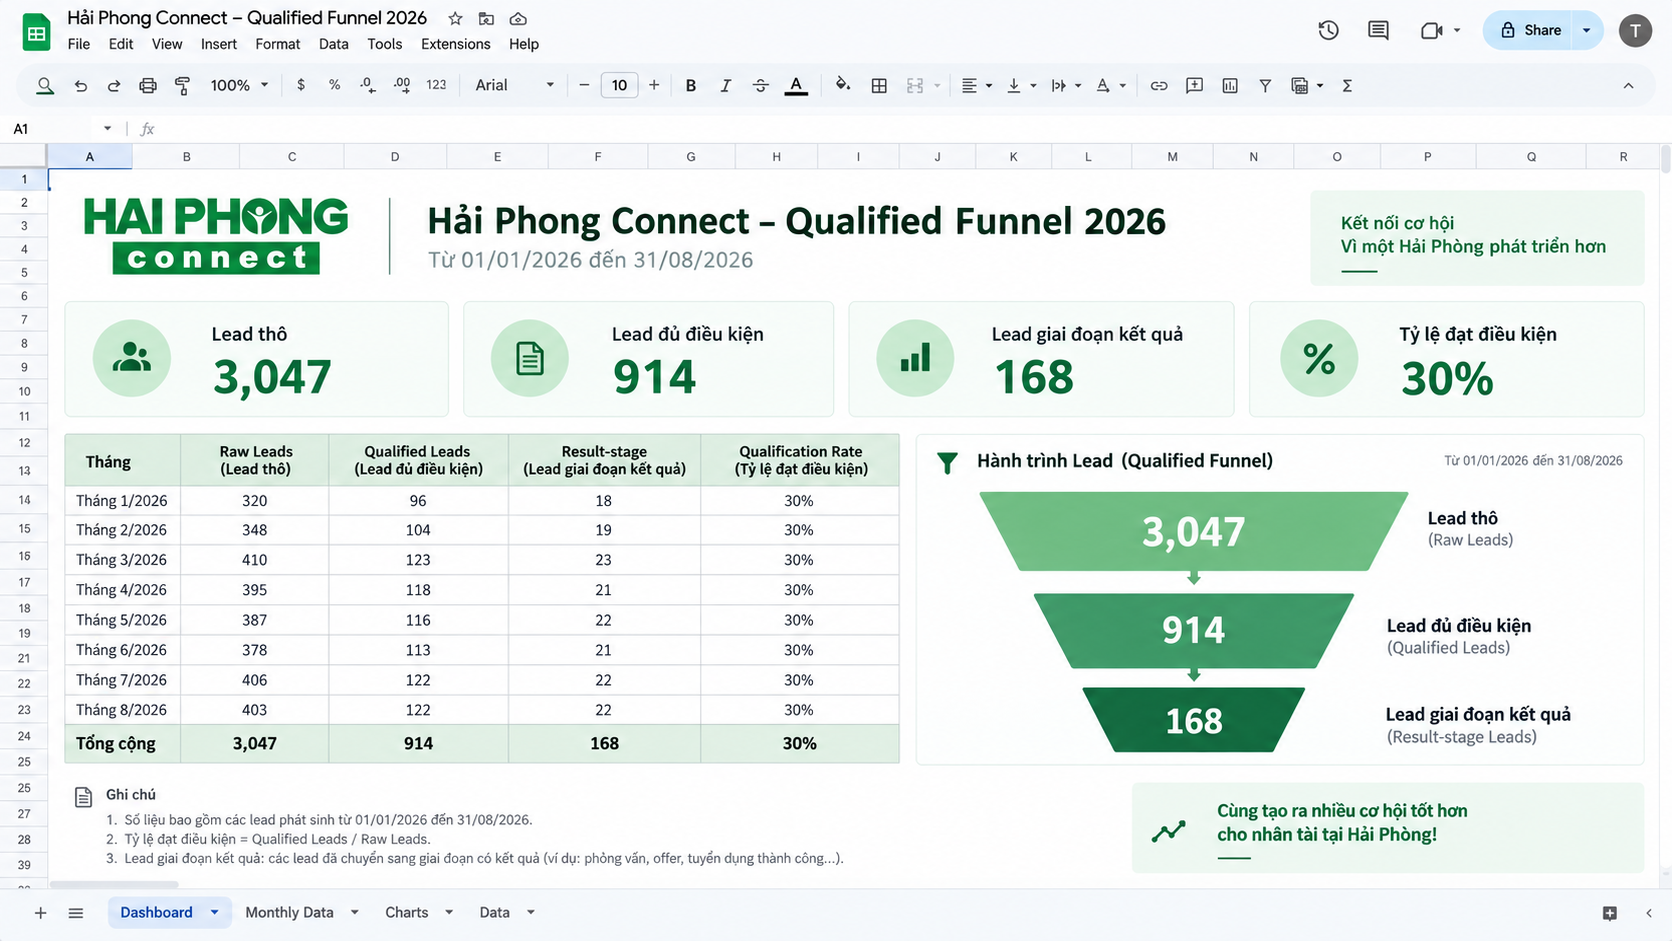Open the comments history panel
Image resolution: width=1672 pixels, height=941 pixels.
coord(1378,30)
